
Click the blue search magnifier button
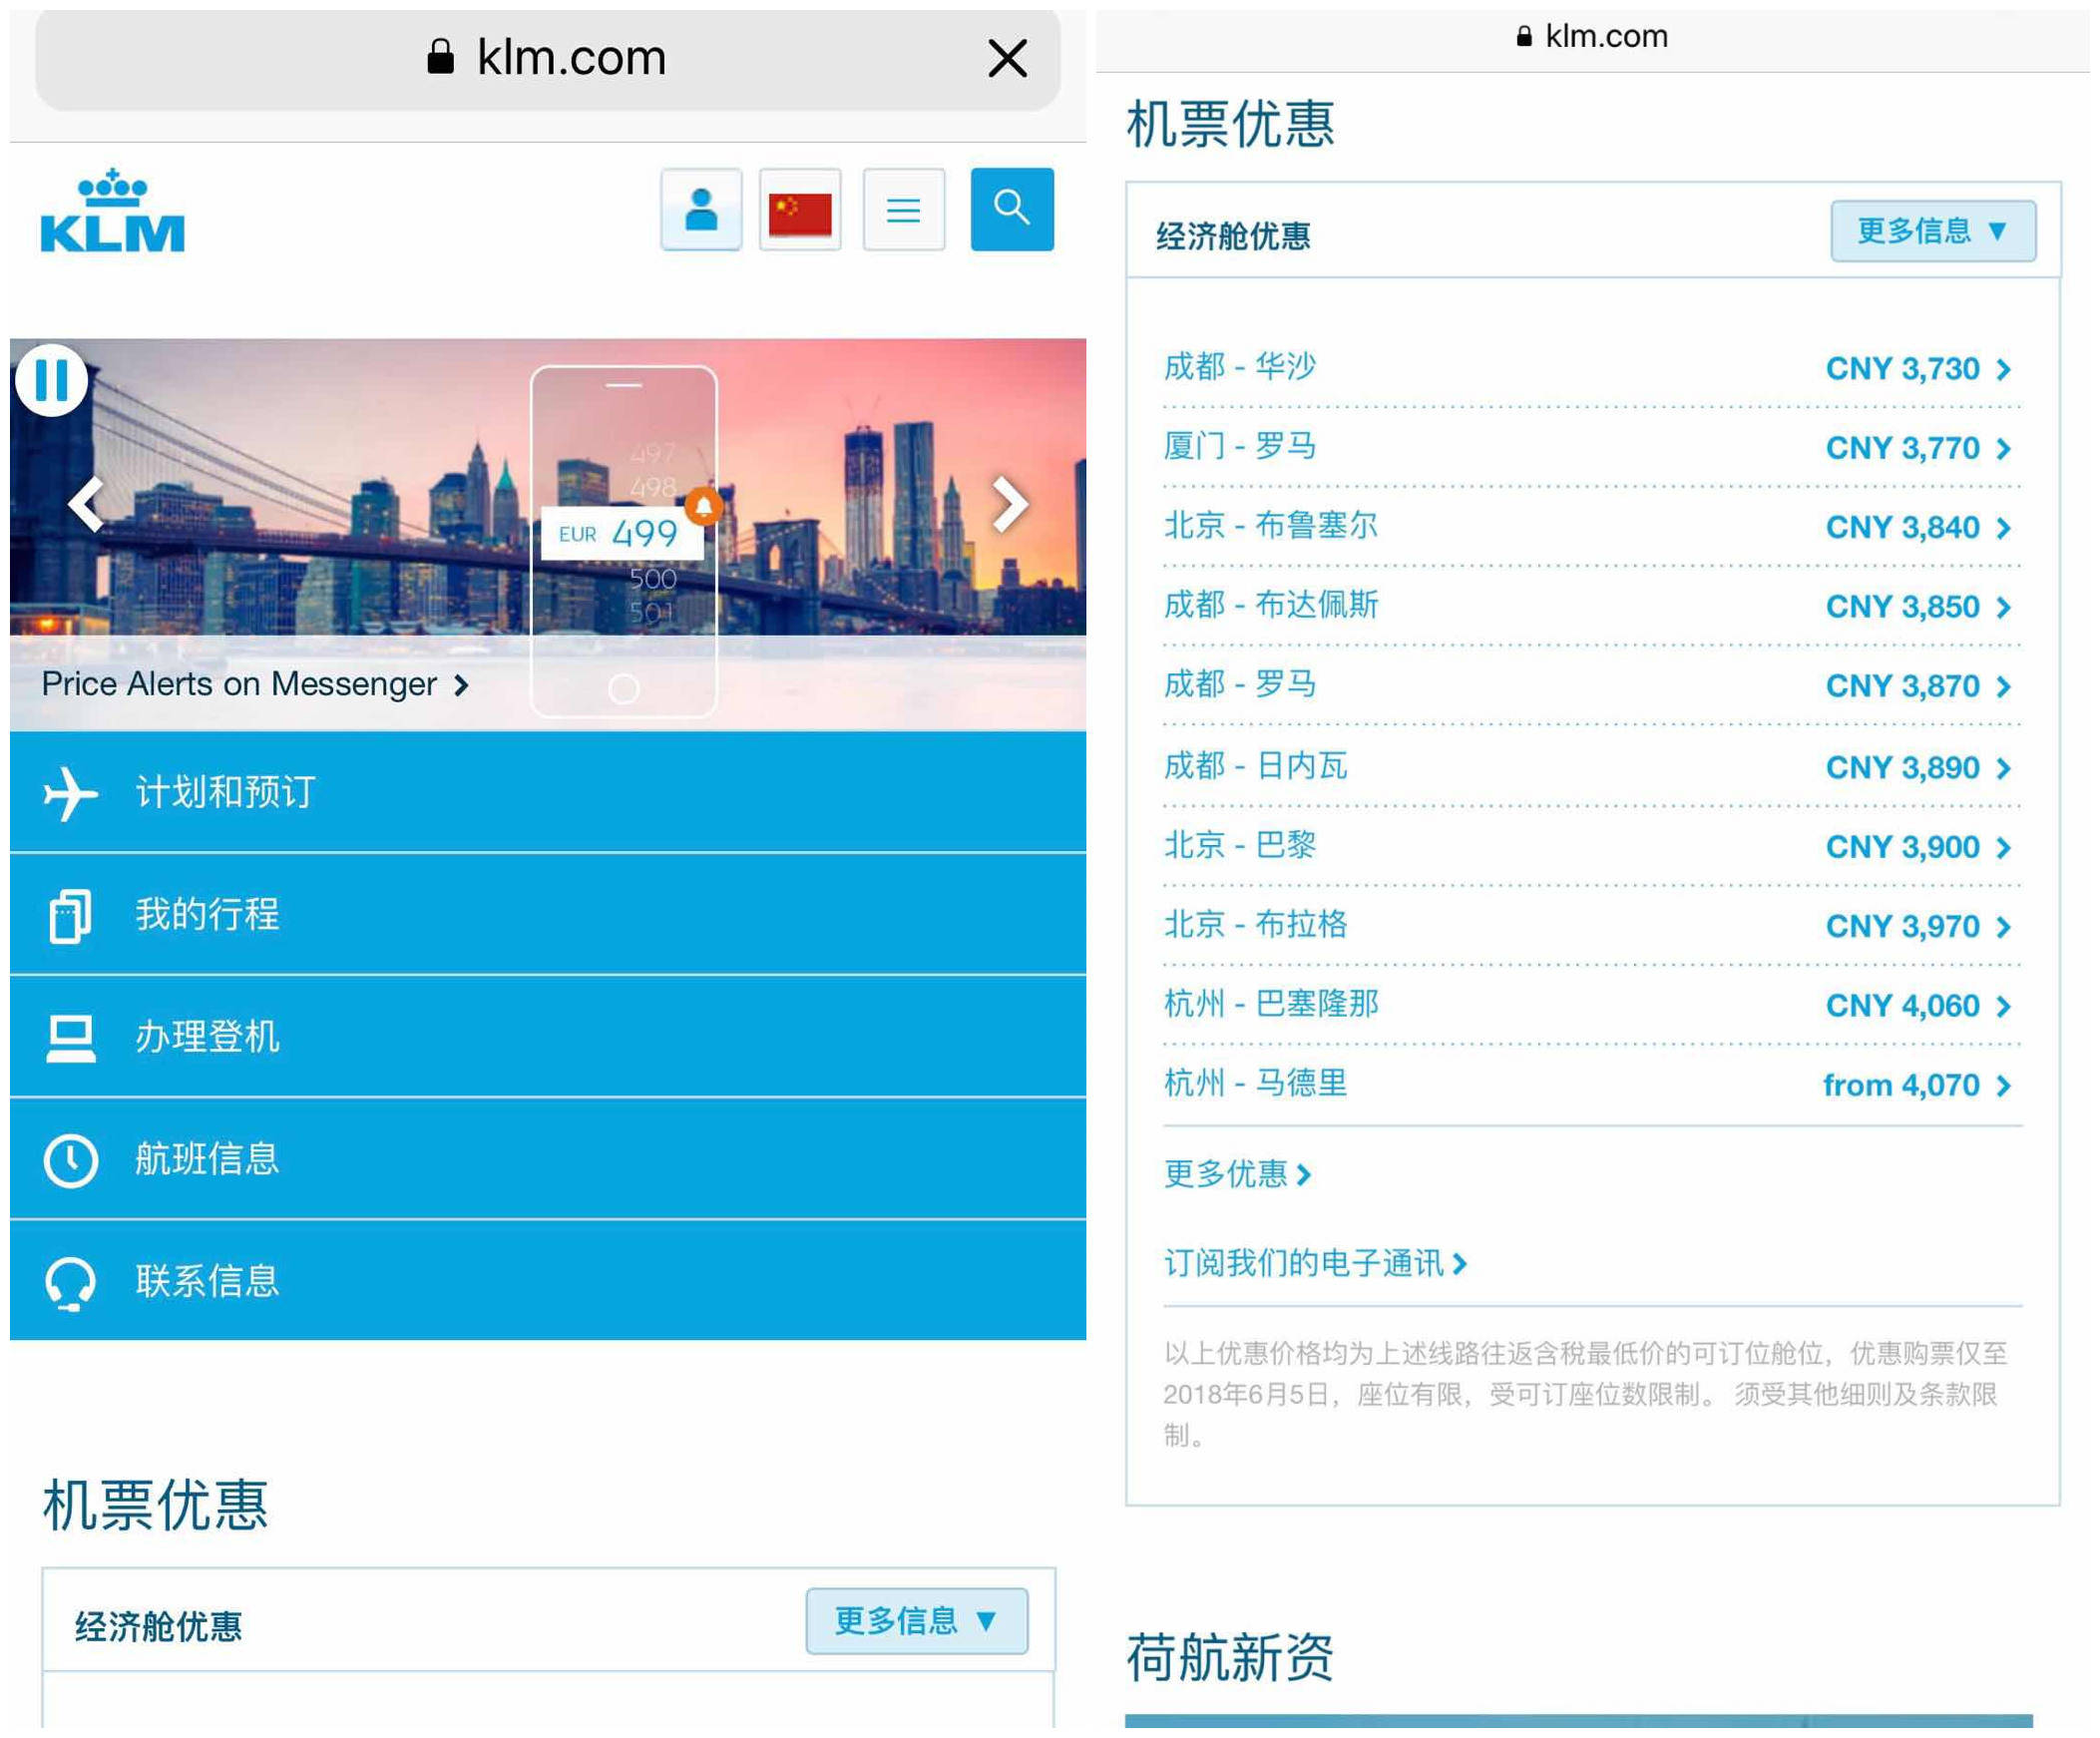tap(1011, 209)
